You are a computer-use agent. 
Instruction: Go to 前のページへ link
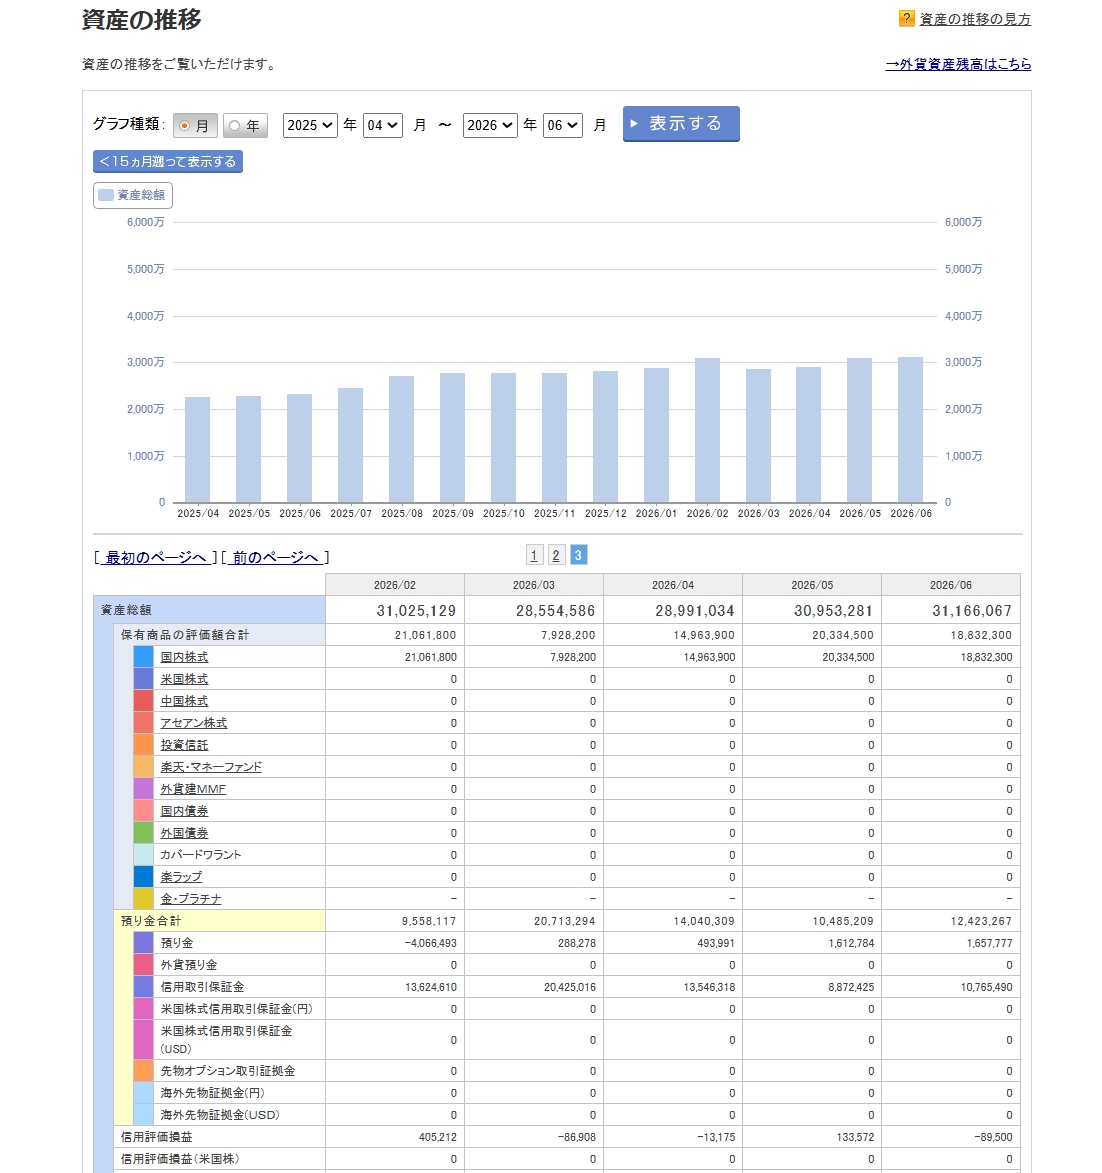tap(275, 557)
